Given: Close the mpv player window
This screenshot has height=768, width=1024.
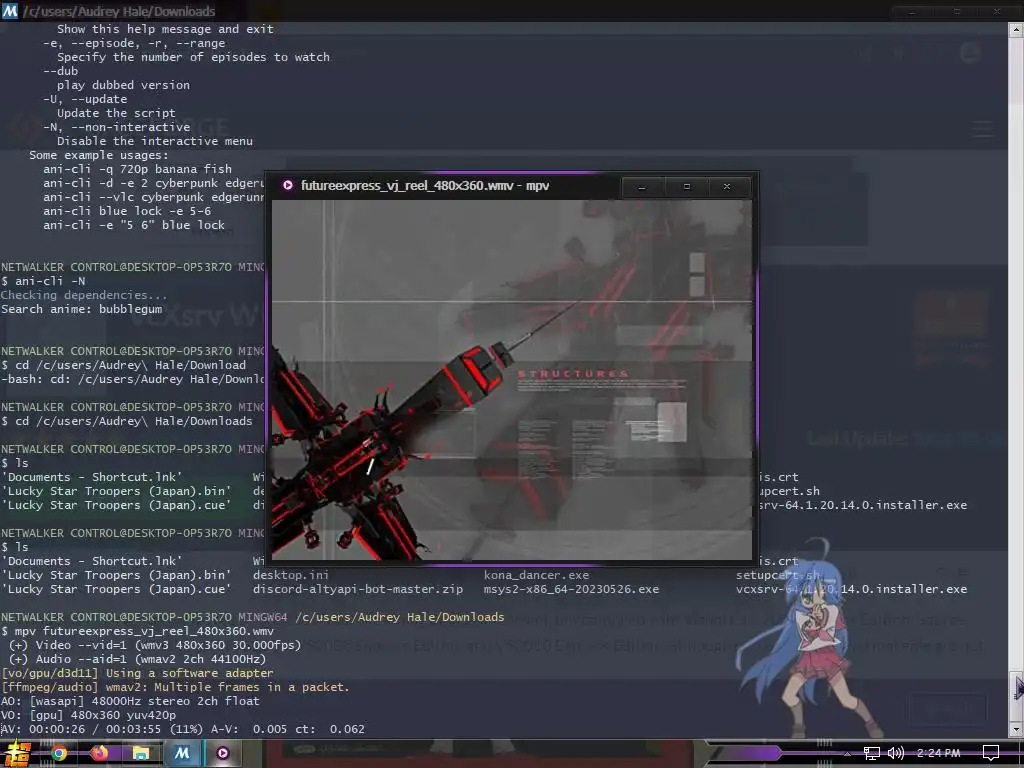Looking at the screenshot, I should pos(727,187).
